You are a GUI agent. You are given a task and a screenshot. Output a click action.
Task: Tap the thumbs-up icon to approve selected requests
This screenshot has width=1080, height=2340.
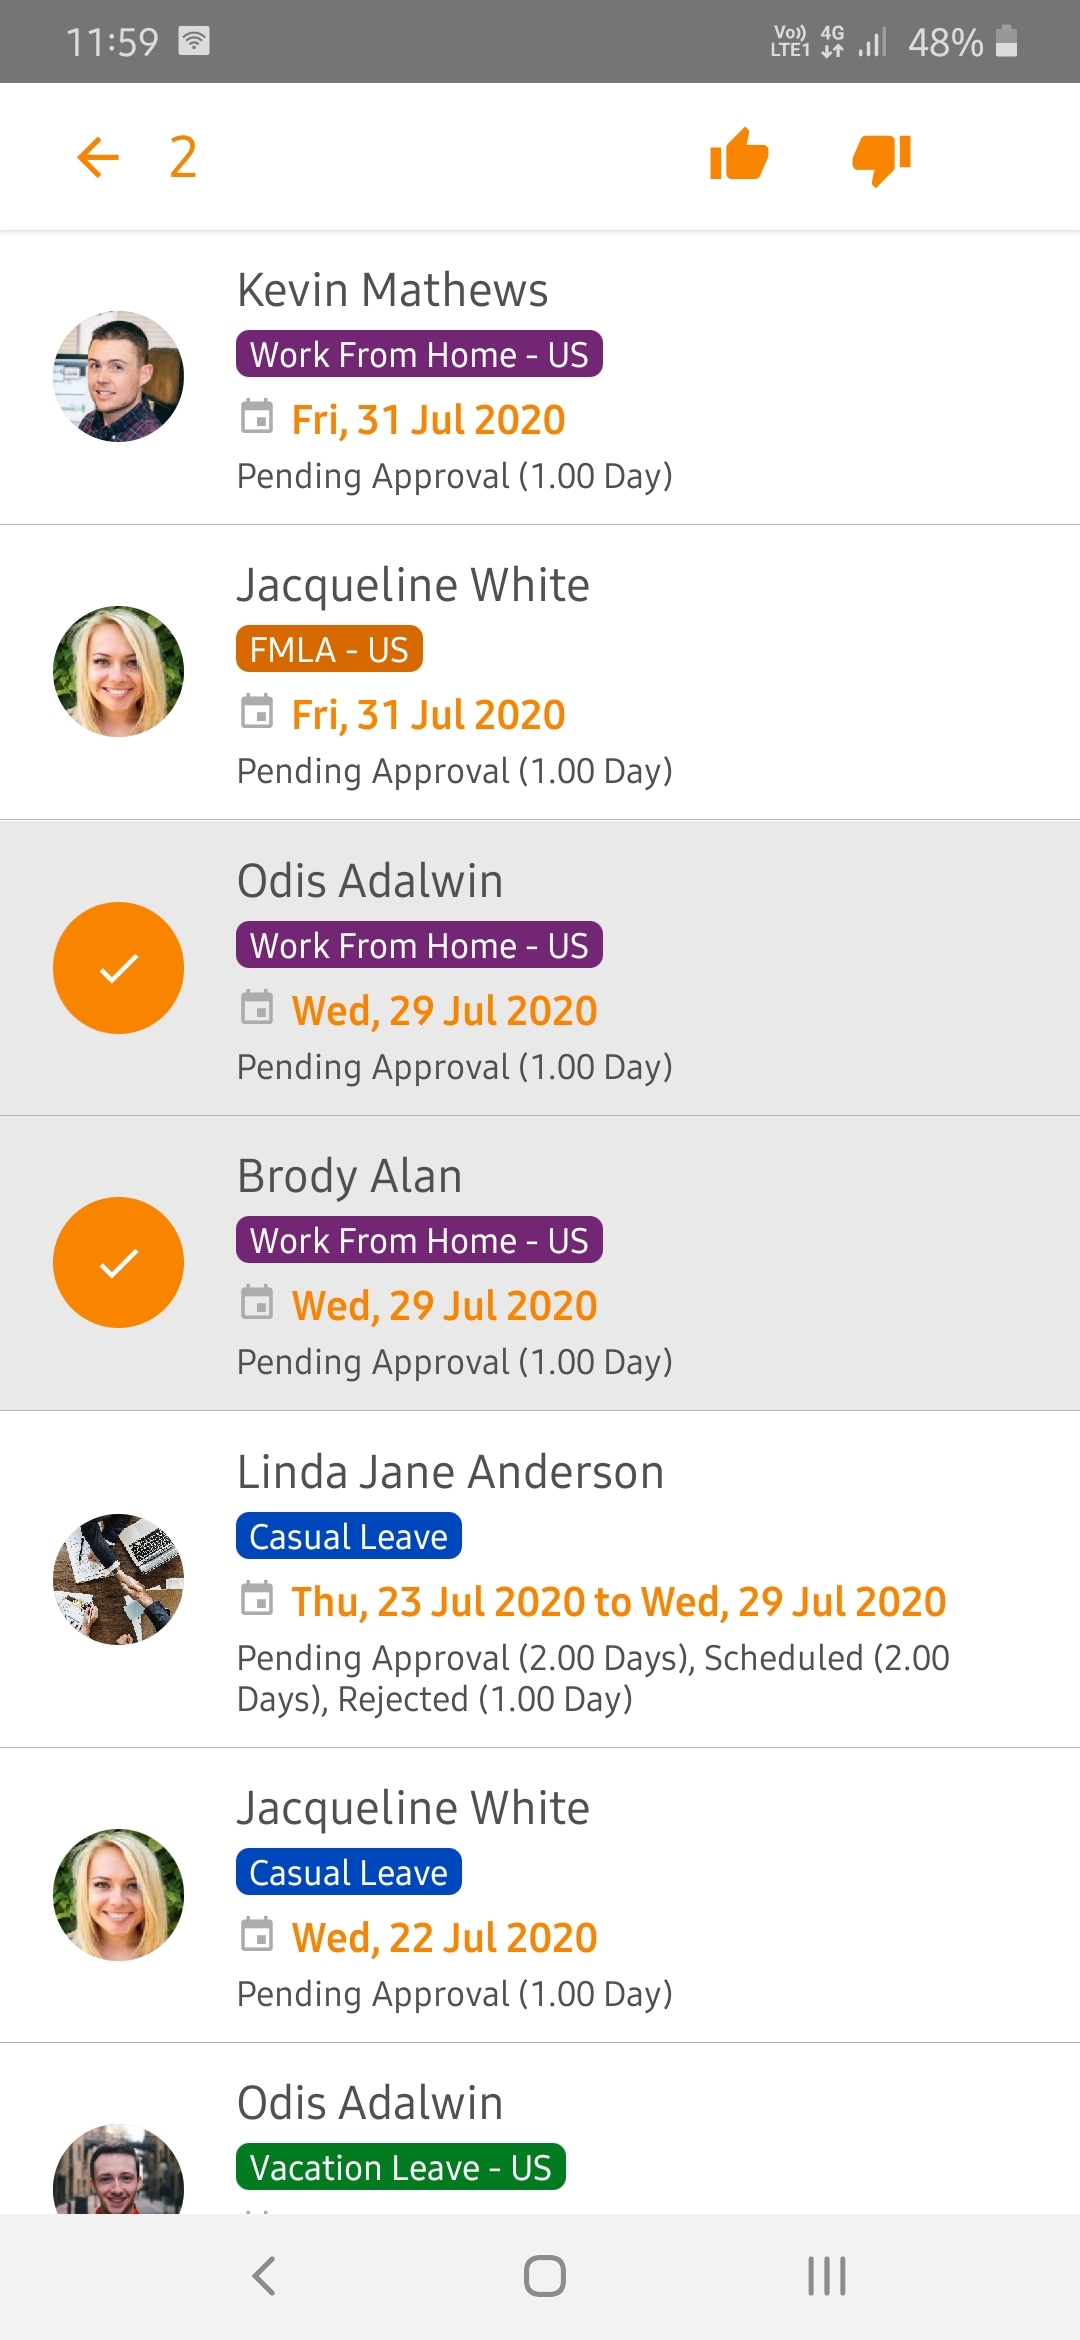tap(740, 156)
